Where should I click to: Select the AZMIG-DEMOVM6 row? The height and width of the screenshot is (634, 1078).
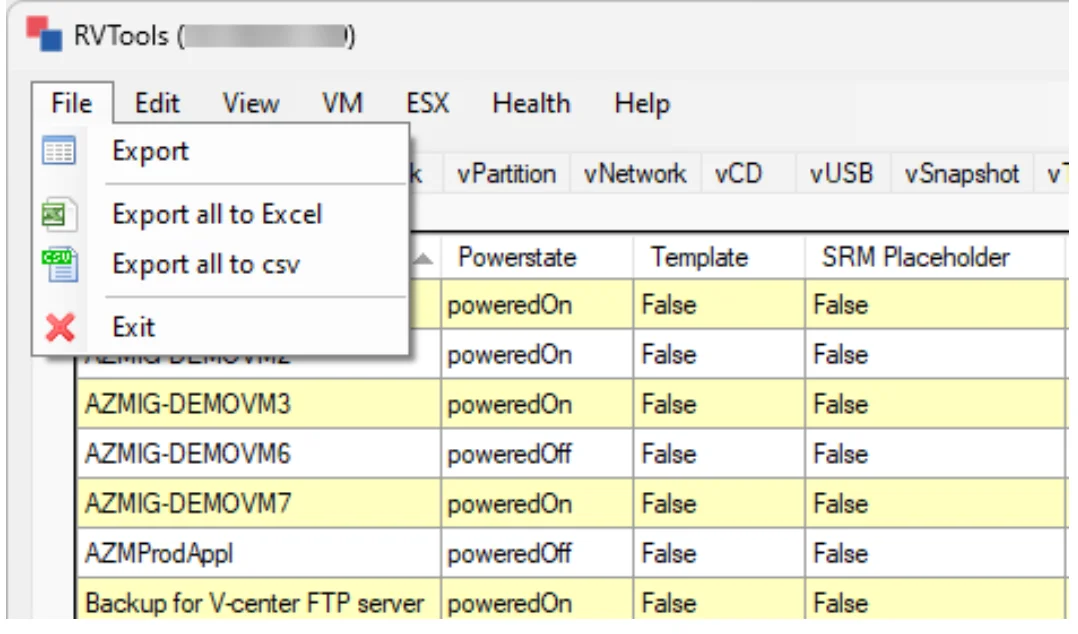[x=571, y=454]
